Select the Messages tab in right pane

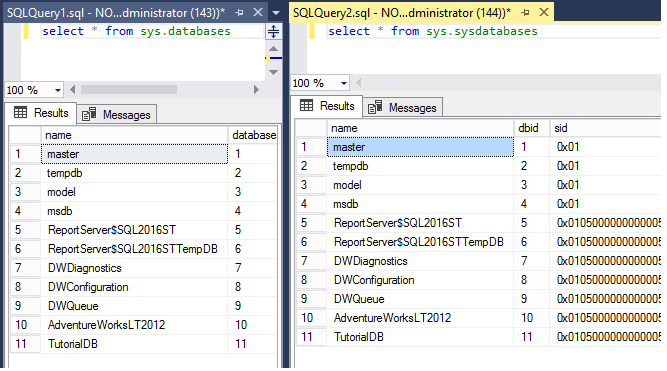click(x=402, y=108)
